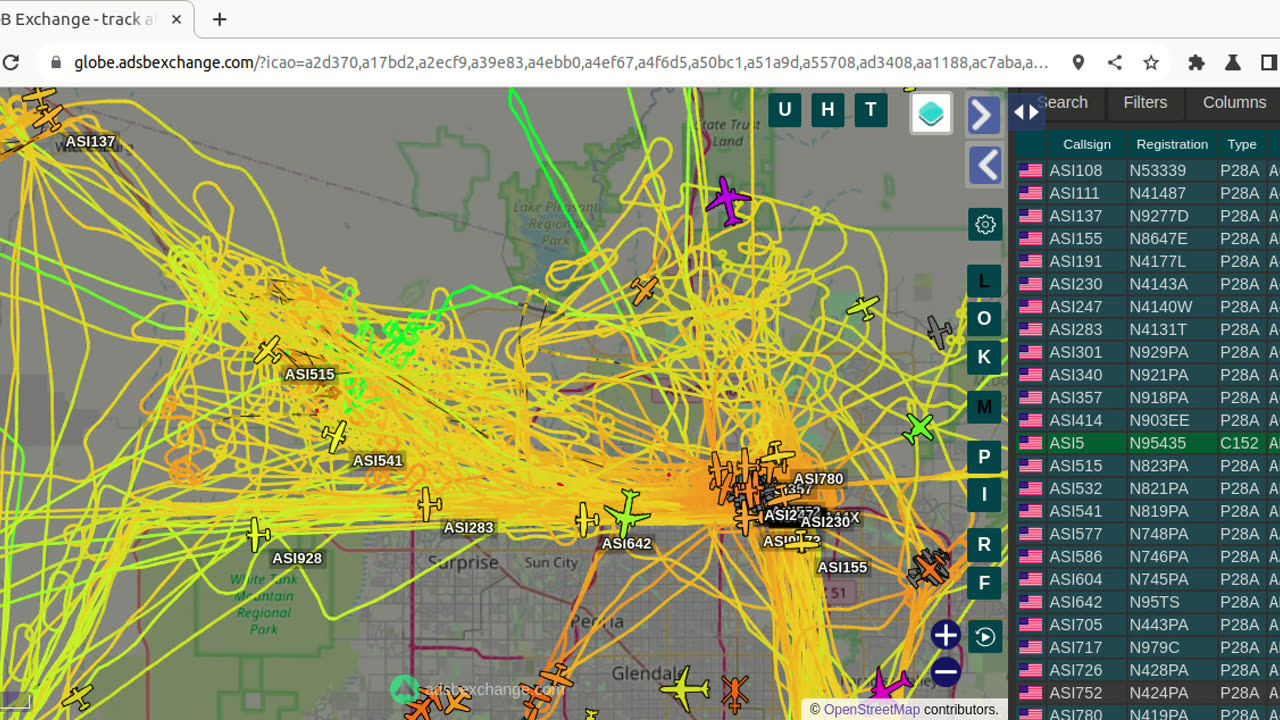Select the ASI752 table row
1280x720 pixels.
click(1148, 693)
